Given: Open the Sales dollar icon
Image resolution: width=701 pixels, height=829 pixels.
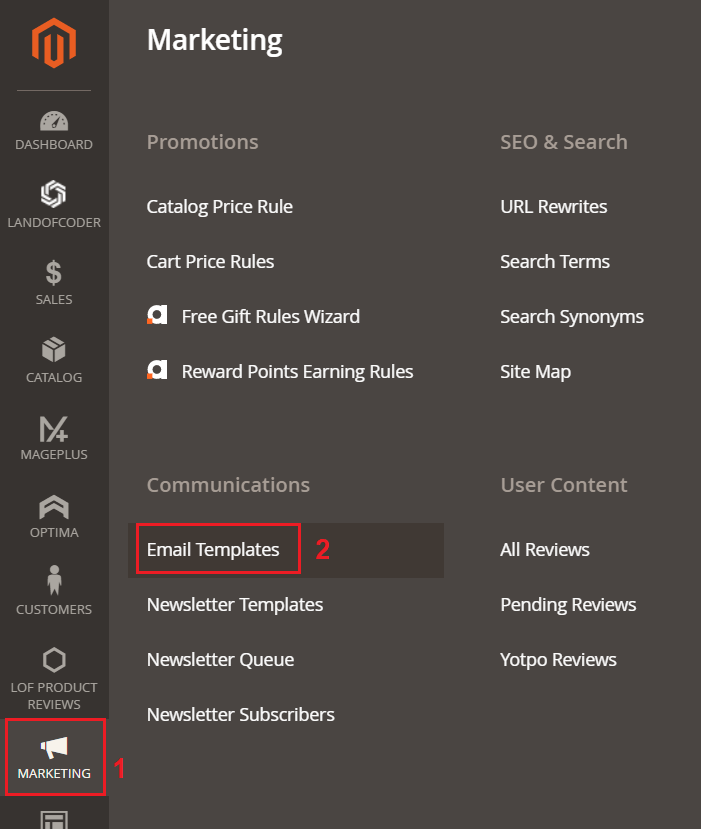Looking at the screenshot, I should (54, 273).
